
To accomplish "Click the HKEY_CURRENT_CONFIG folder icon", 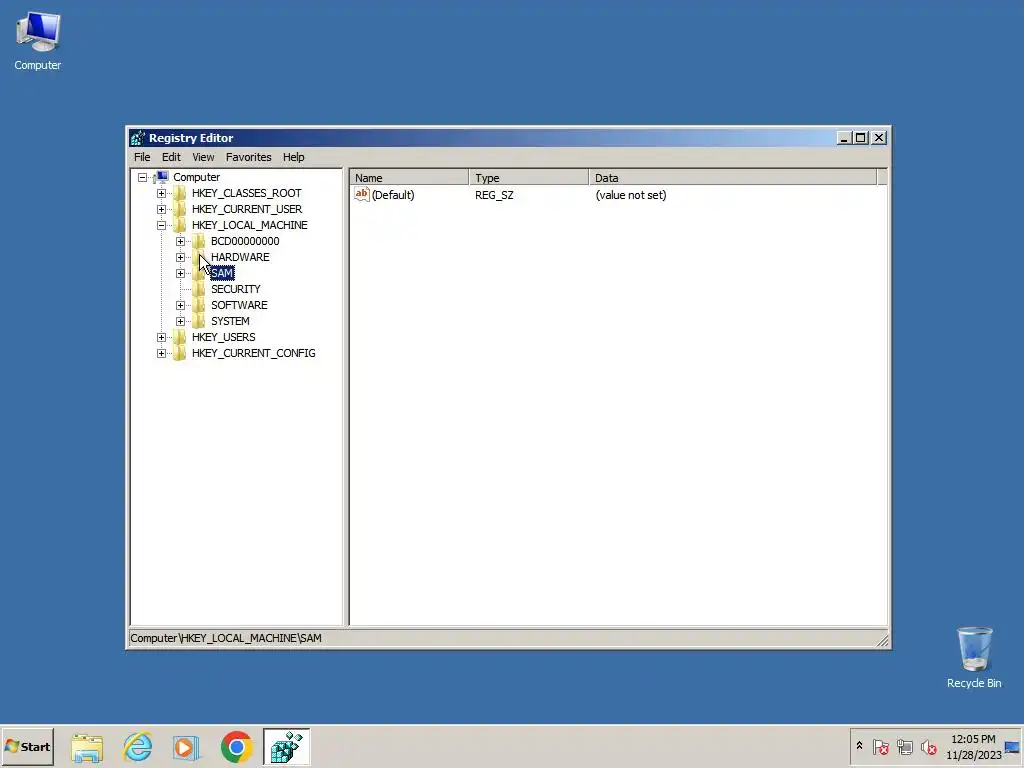I will (180, 353).
